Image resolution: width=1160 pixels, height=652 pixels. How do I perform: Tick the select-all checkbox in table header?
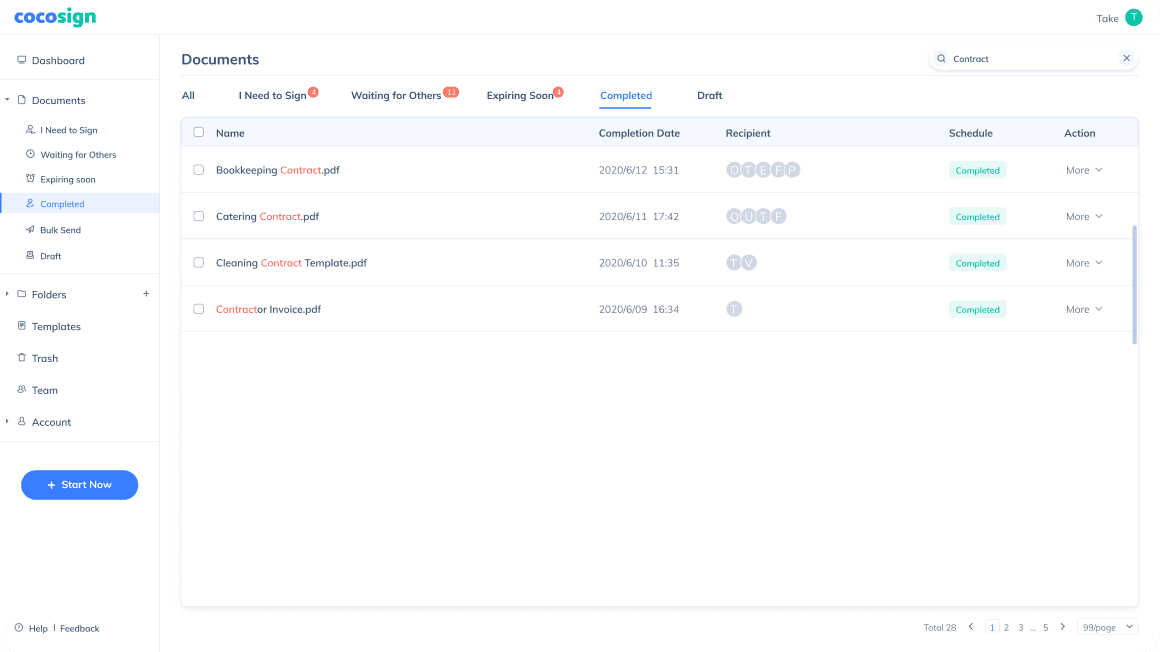198,132
